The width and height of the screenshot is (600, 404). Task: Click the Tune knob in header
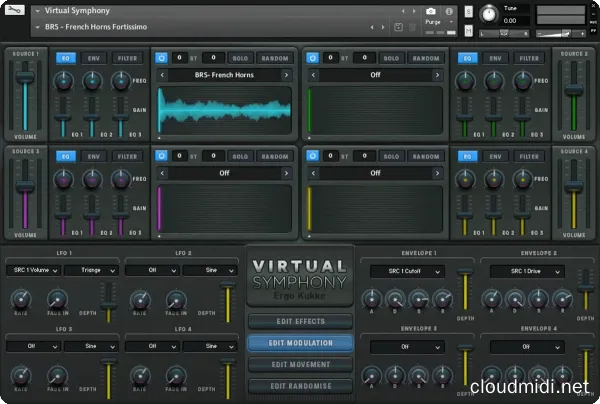pos(489,14)
